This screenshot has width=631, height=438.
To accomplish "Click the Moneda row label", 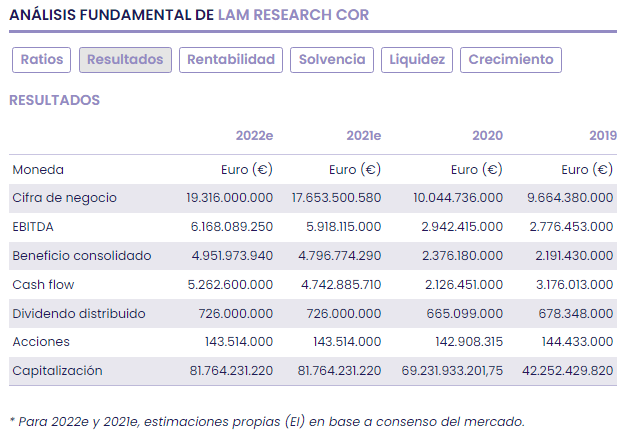I will (x=38, y=169).
